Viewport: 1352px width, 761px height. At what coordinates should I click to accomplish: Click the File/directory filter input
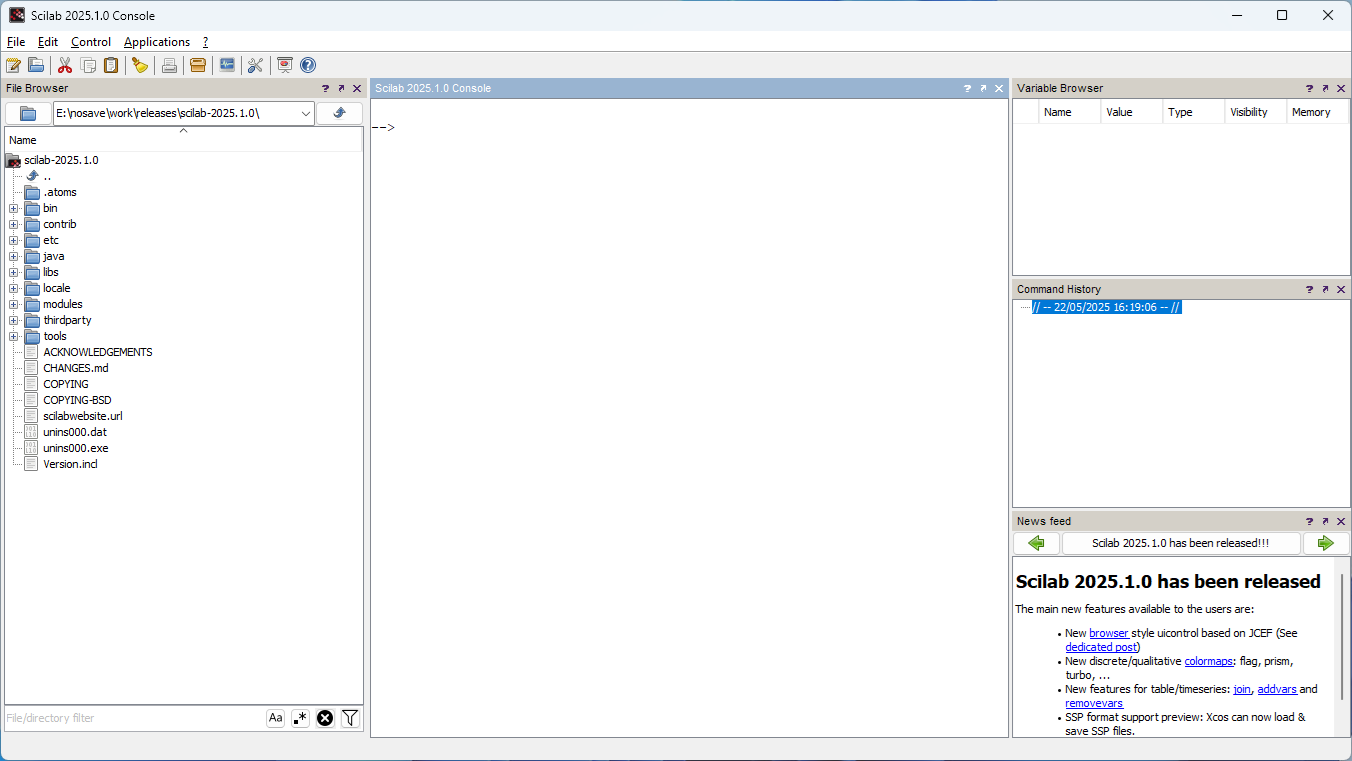point(134,718)
